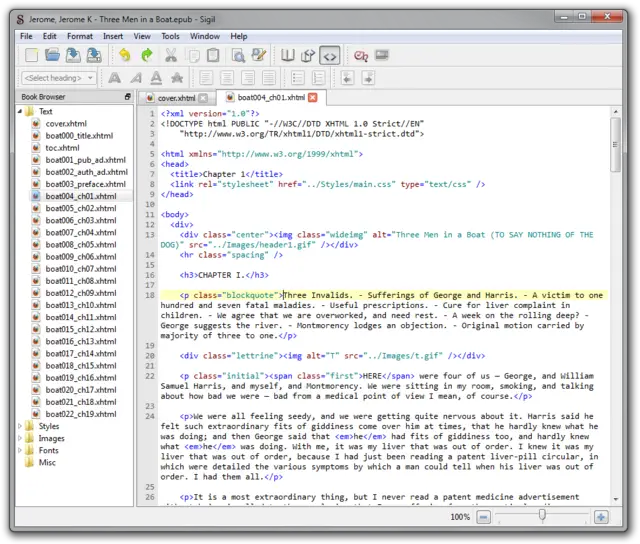Toggle the Code View button
640x544 pixels.
[x=329, y=56]
